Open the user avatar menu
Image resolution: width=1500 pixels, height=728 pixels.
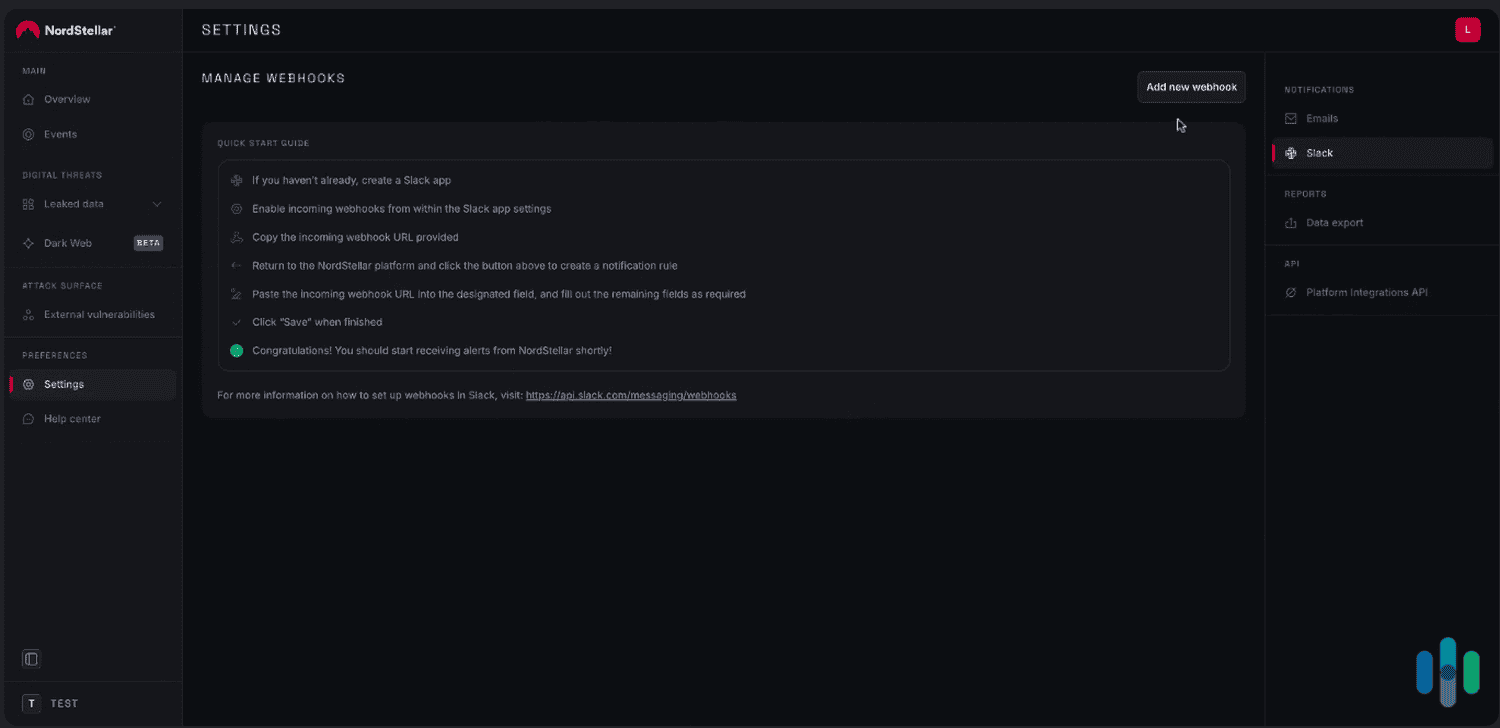point(1467,30)
